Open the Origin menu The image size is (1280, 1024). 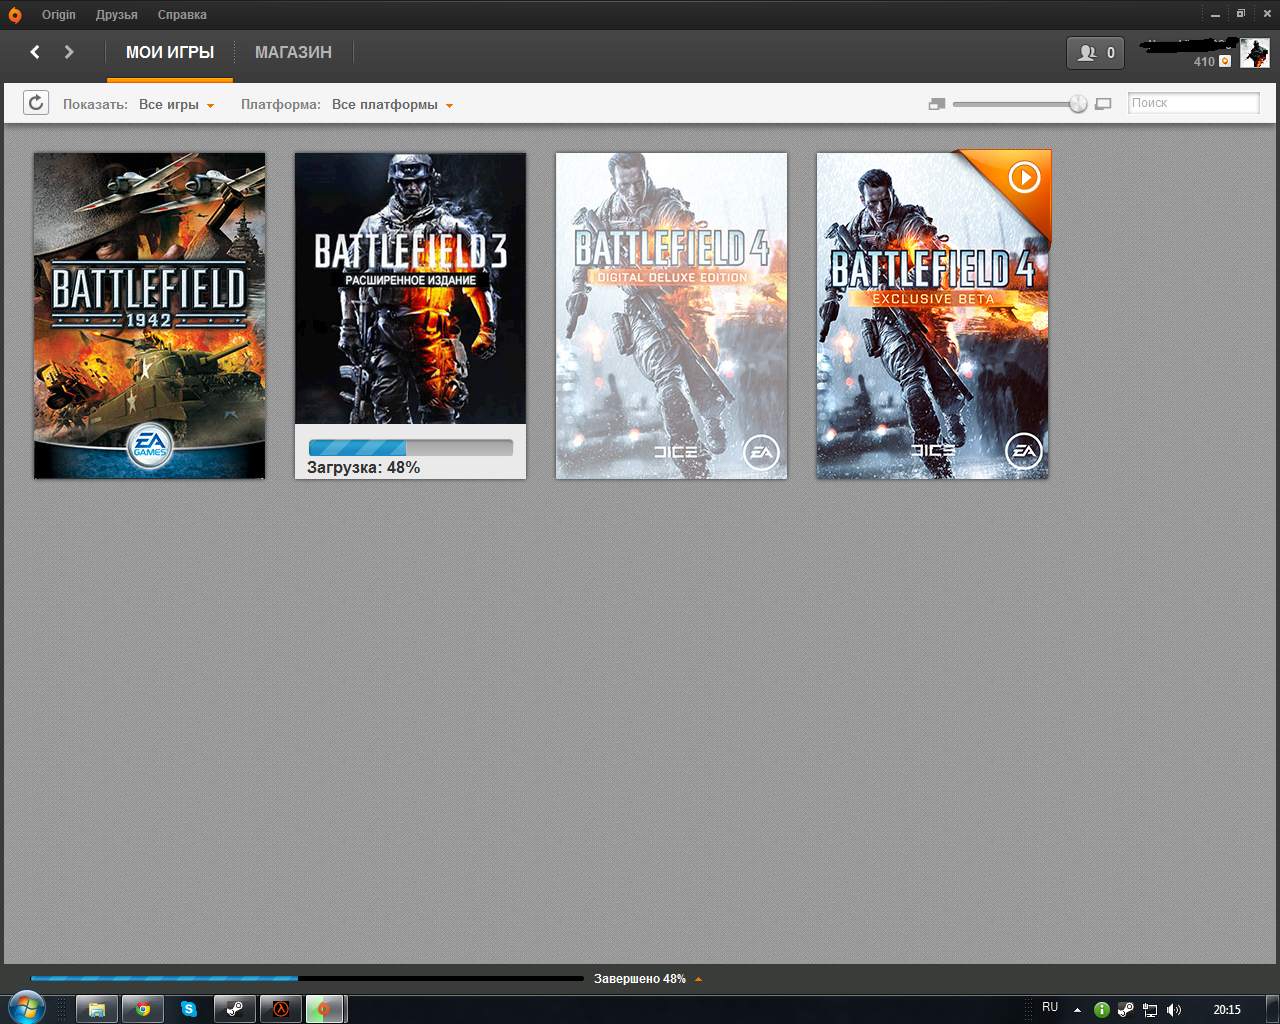[59, 15]
